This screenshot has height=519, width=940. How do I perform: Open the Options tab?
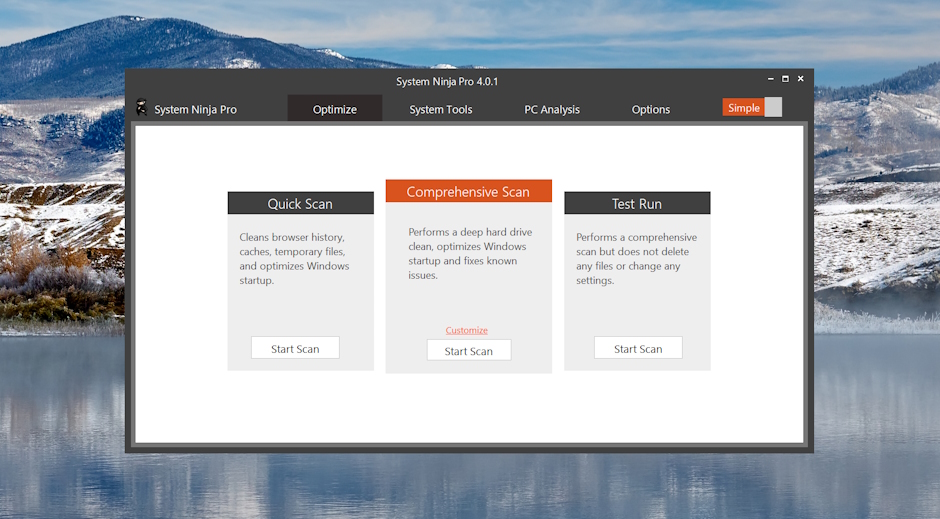pyautogui.click(x=650, y=109)
